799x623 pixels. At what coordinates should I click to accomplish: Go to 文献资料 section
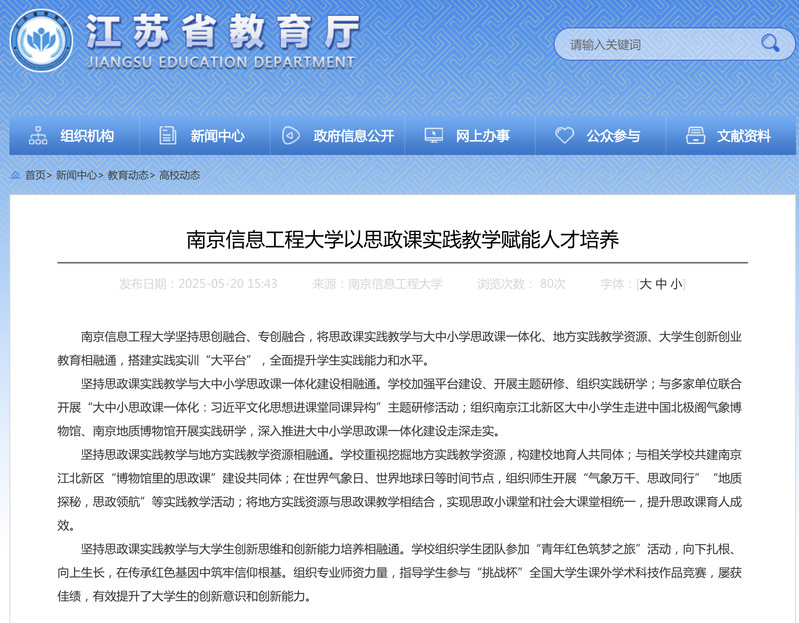(743, 136)
